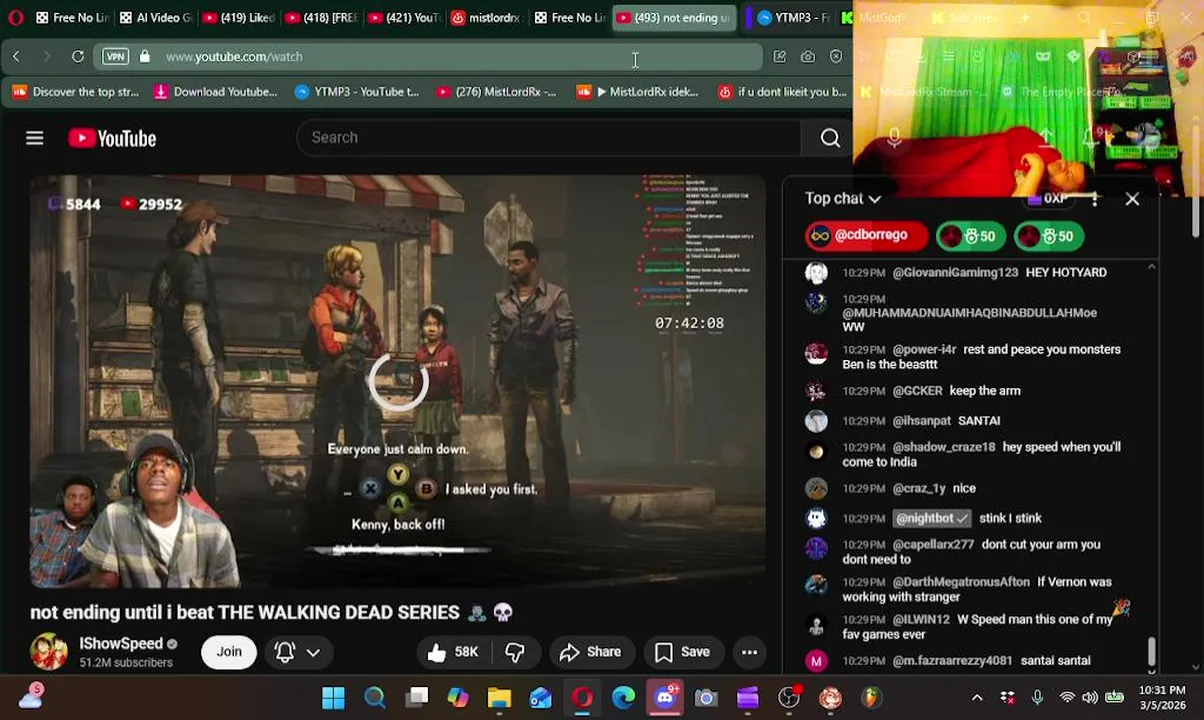Click the YouTube Search input field
The image size is (1204, 720).
coord(548,138)
